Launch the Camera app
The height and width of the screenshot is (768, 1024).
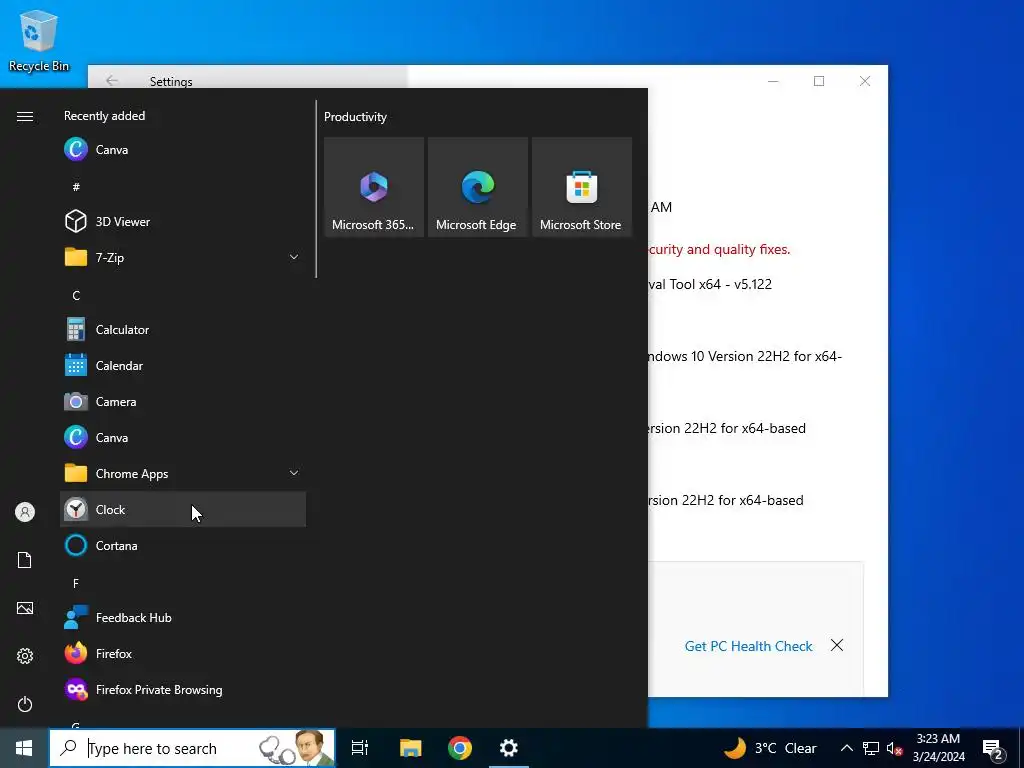[x=183, y=402]
